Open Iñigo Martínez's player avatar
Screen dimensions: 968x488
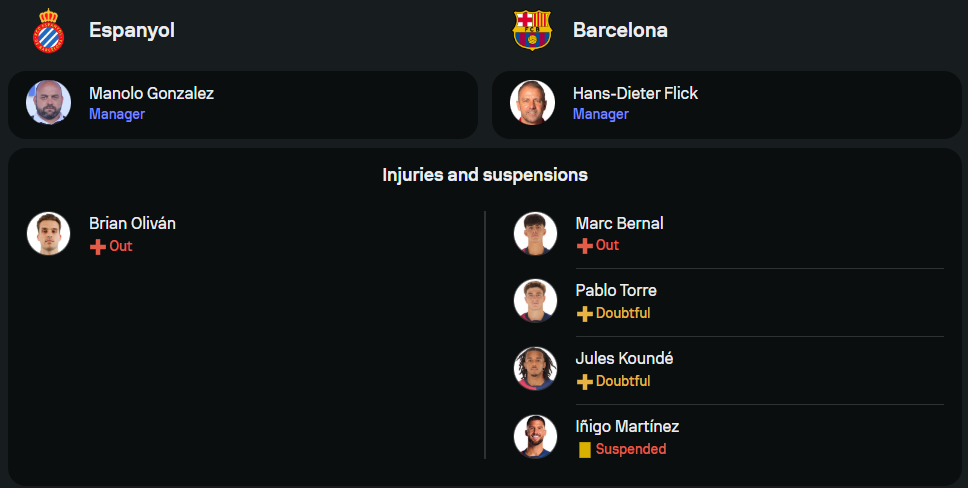click(x=535, y=437)
